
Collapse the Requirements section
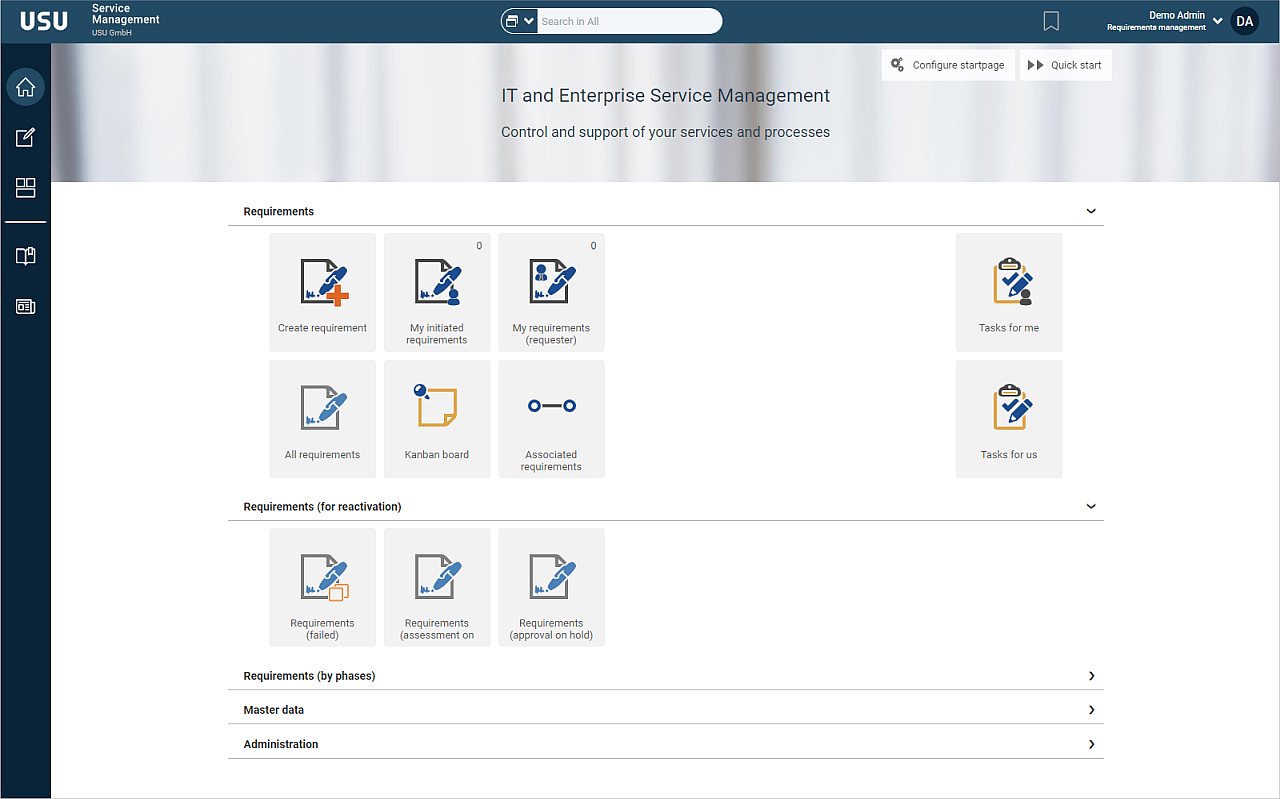(x=1091, y=212)
